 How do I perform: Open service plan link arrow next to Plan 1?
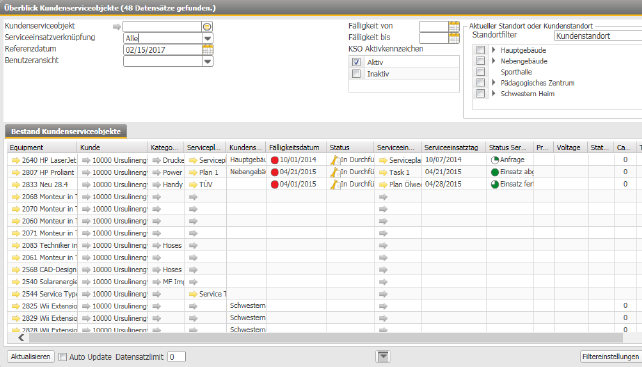click(193, 172)
